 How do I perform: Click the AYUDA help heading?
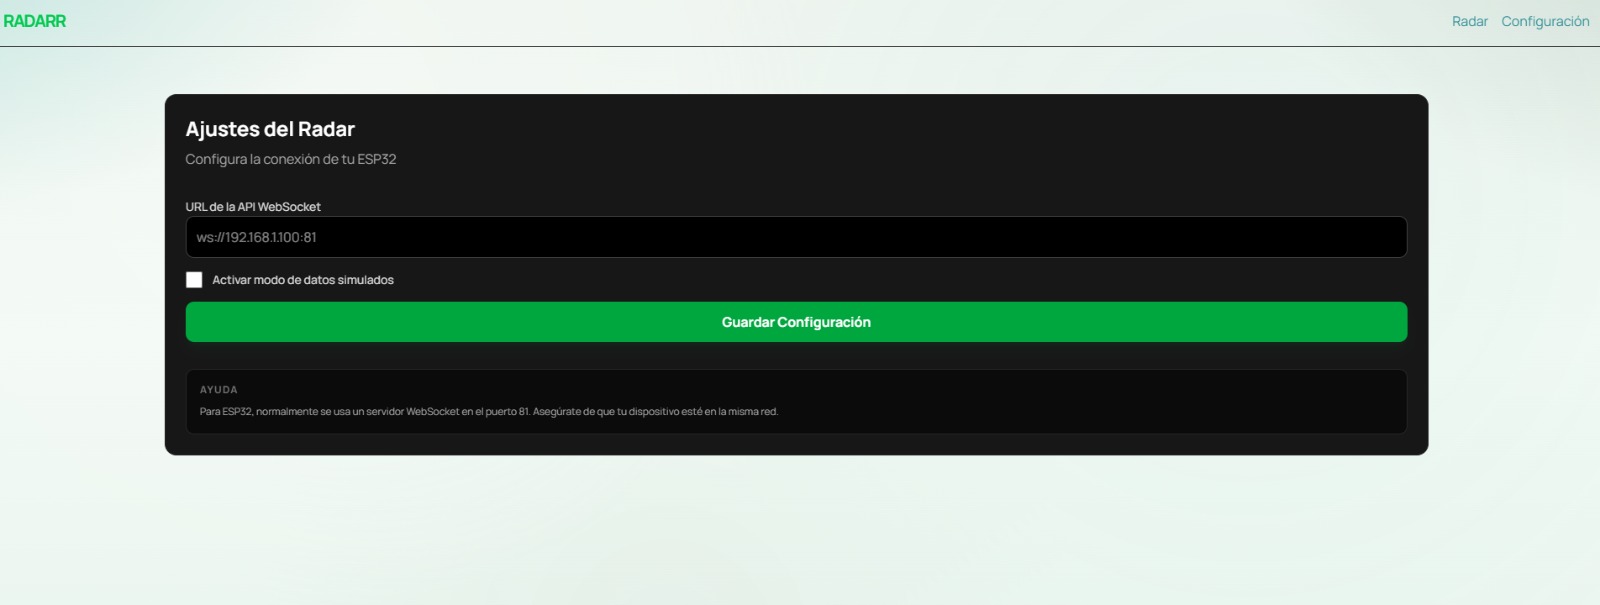[219, 390]
